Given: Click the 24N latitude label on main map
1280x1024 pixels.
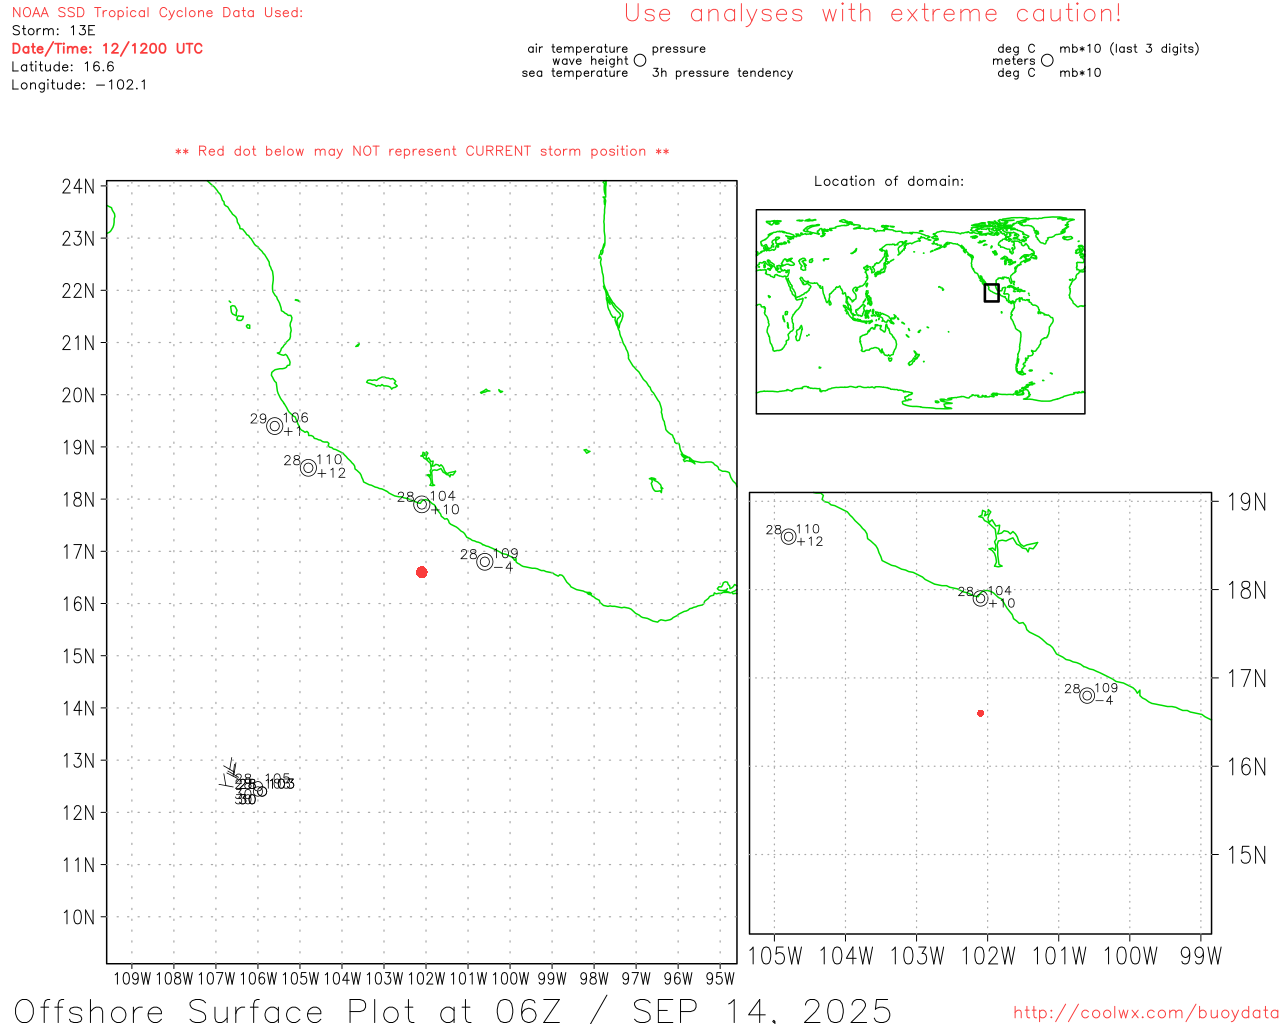Looking at the screenshot, I should pos(79,187).
